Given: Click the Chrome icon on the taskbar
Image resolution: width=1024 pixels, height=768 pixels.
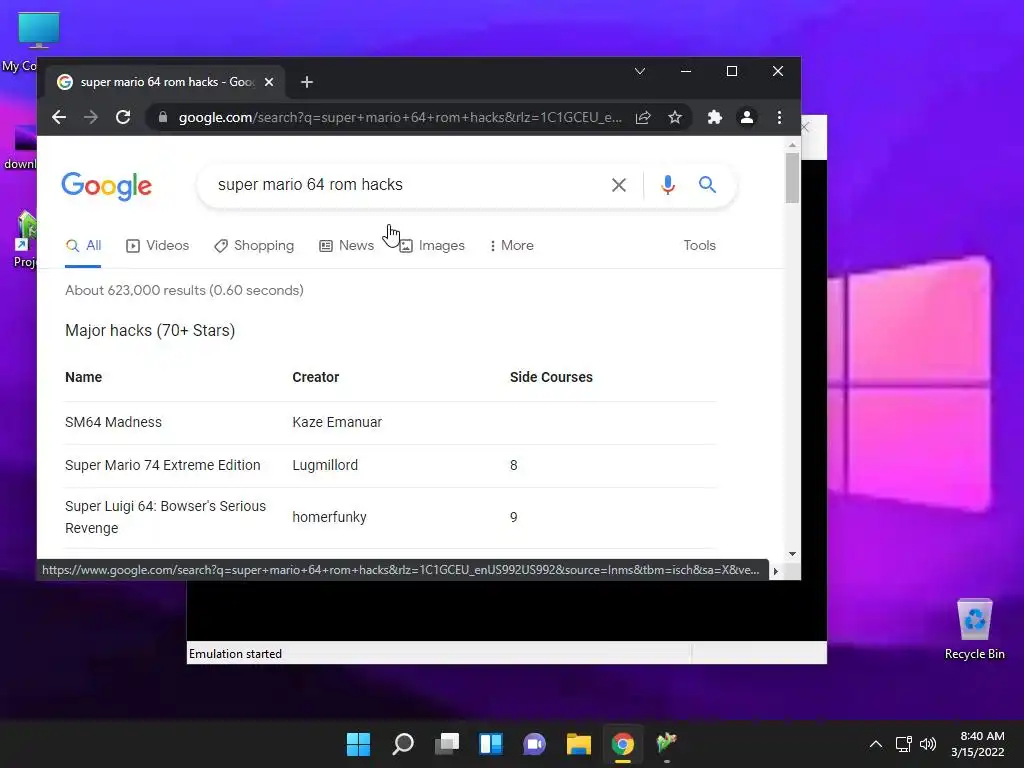Looking at the screenshot, I should pos(622,744).
